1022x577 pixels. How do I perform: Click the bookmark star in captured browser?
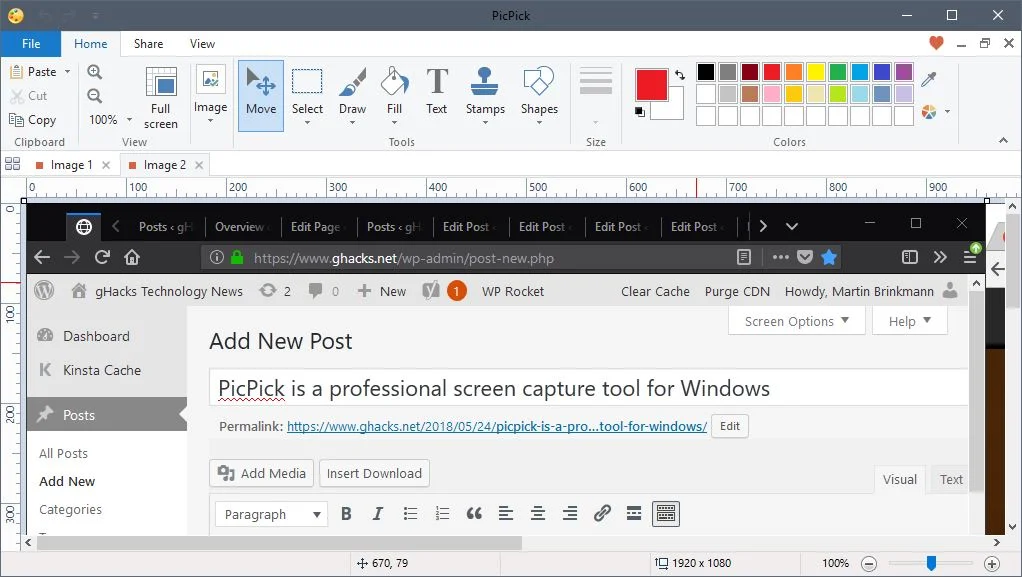click(829, 258)
